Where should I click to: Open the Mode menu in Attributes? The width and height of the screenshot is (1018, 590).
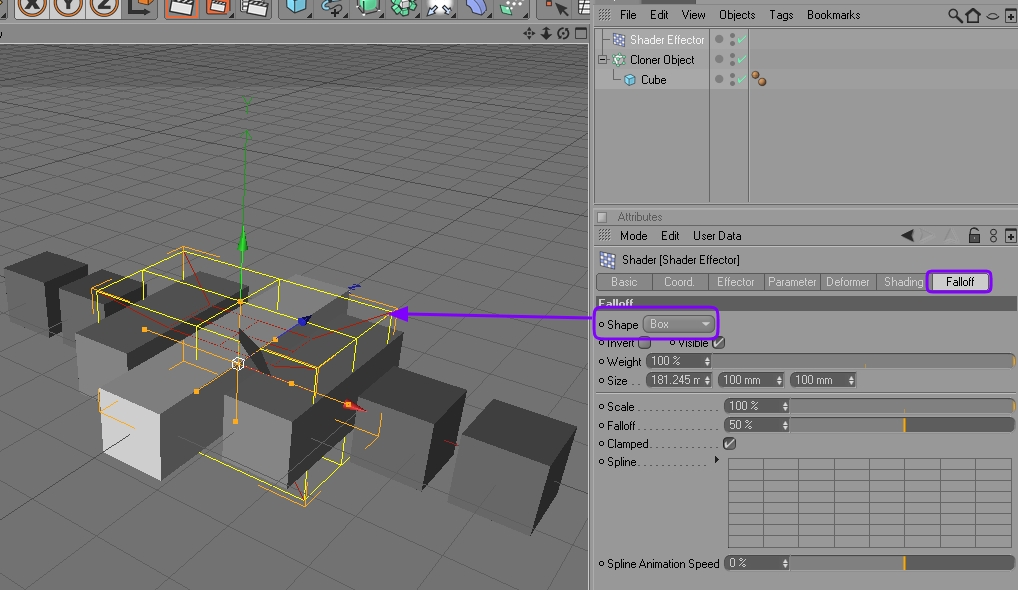634,236
